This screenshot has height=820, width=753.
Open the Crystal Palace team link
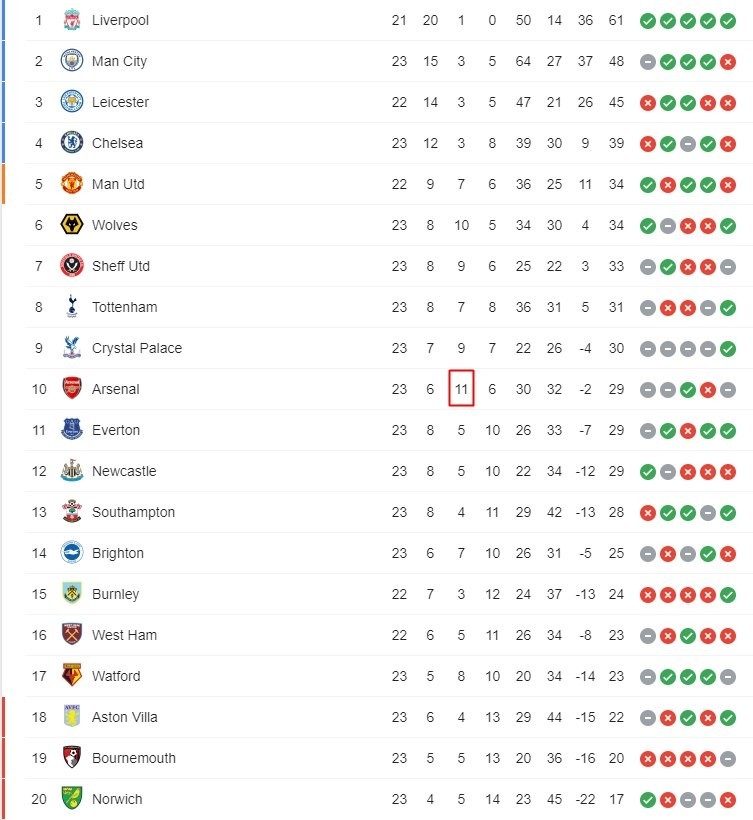(x=136, y=348)
